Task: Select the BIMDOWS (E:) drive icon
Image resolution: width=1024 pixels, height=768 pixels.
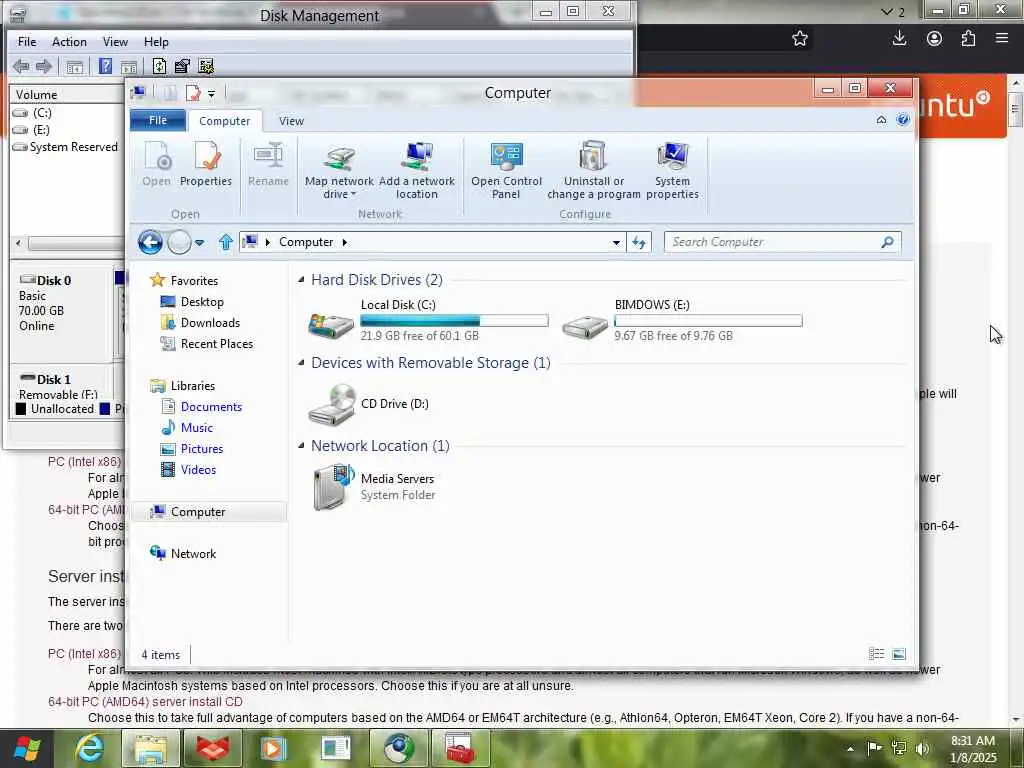Action: pyautogui.click(x=584, y=326)
